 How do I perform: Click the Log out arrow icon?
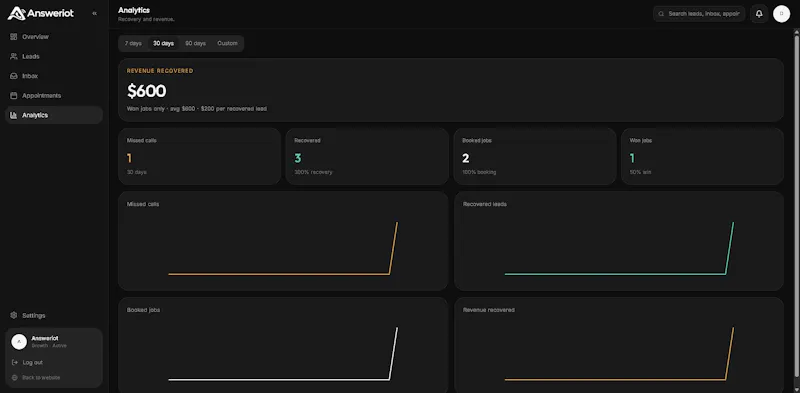(15, 362)
